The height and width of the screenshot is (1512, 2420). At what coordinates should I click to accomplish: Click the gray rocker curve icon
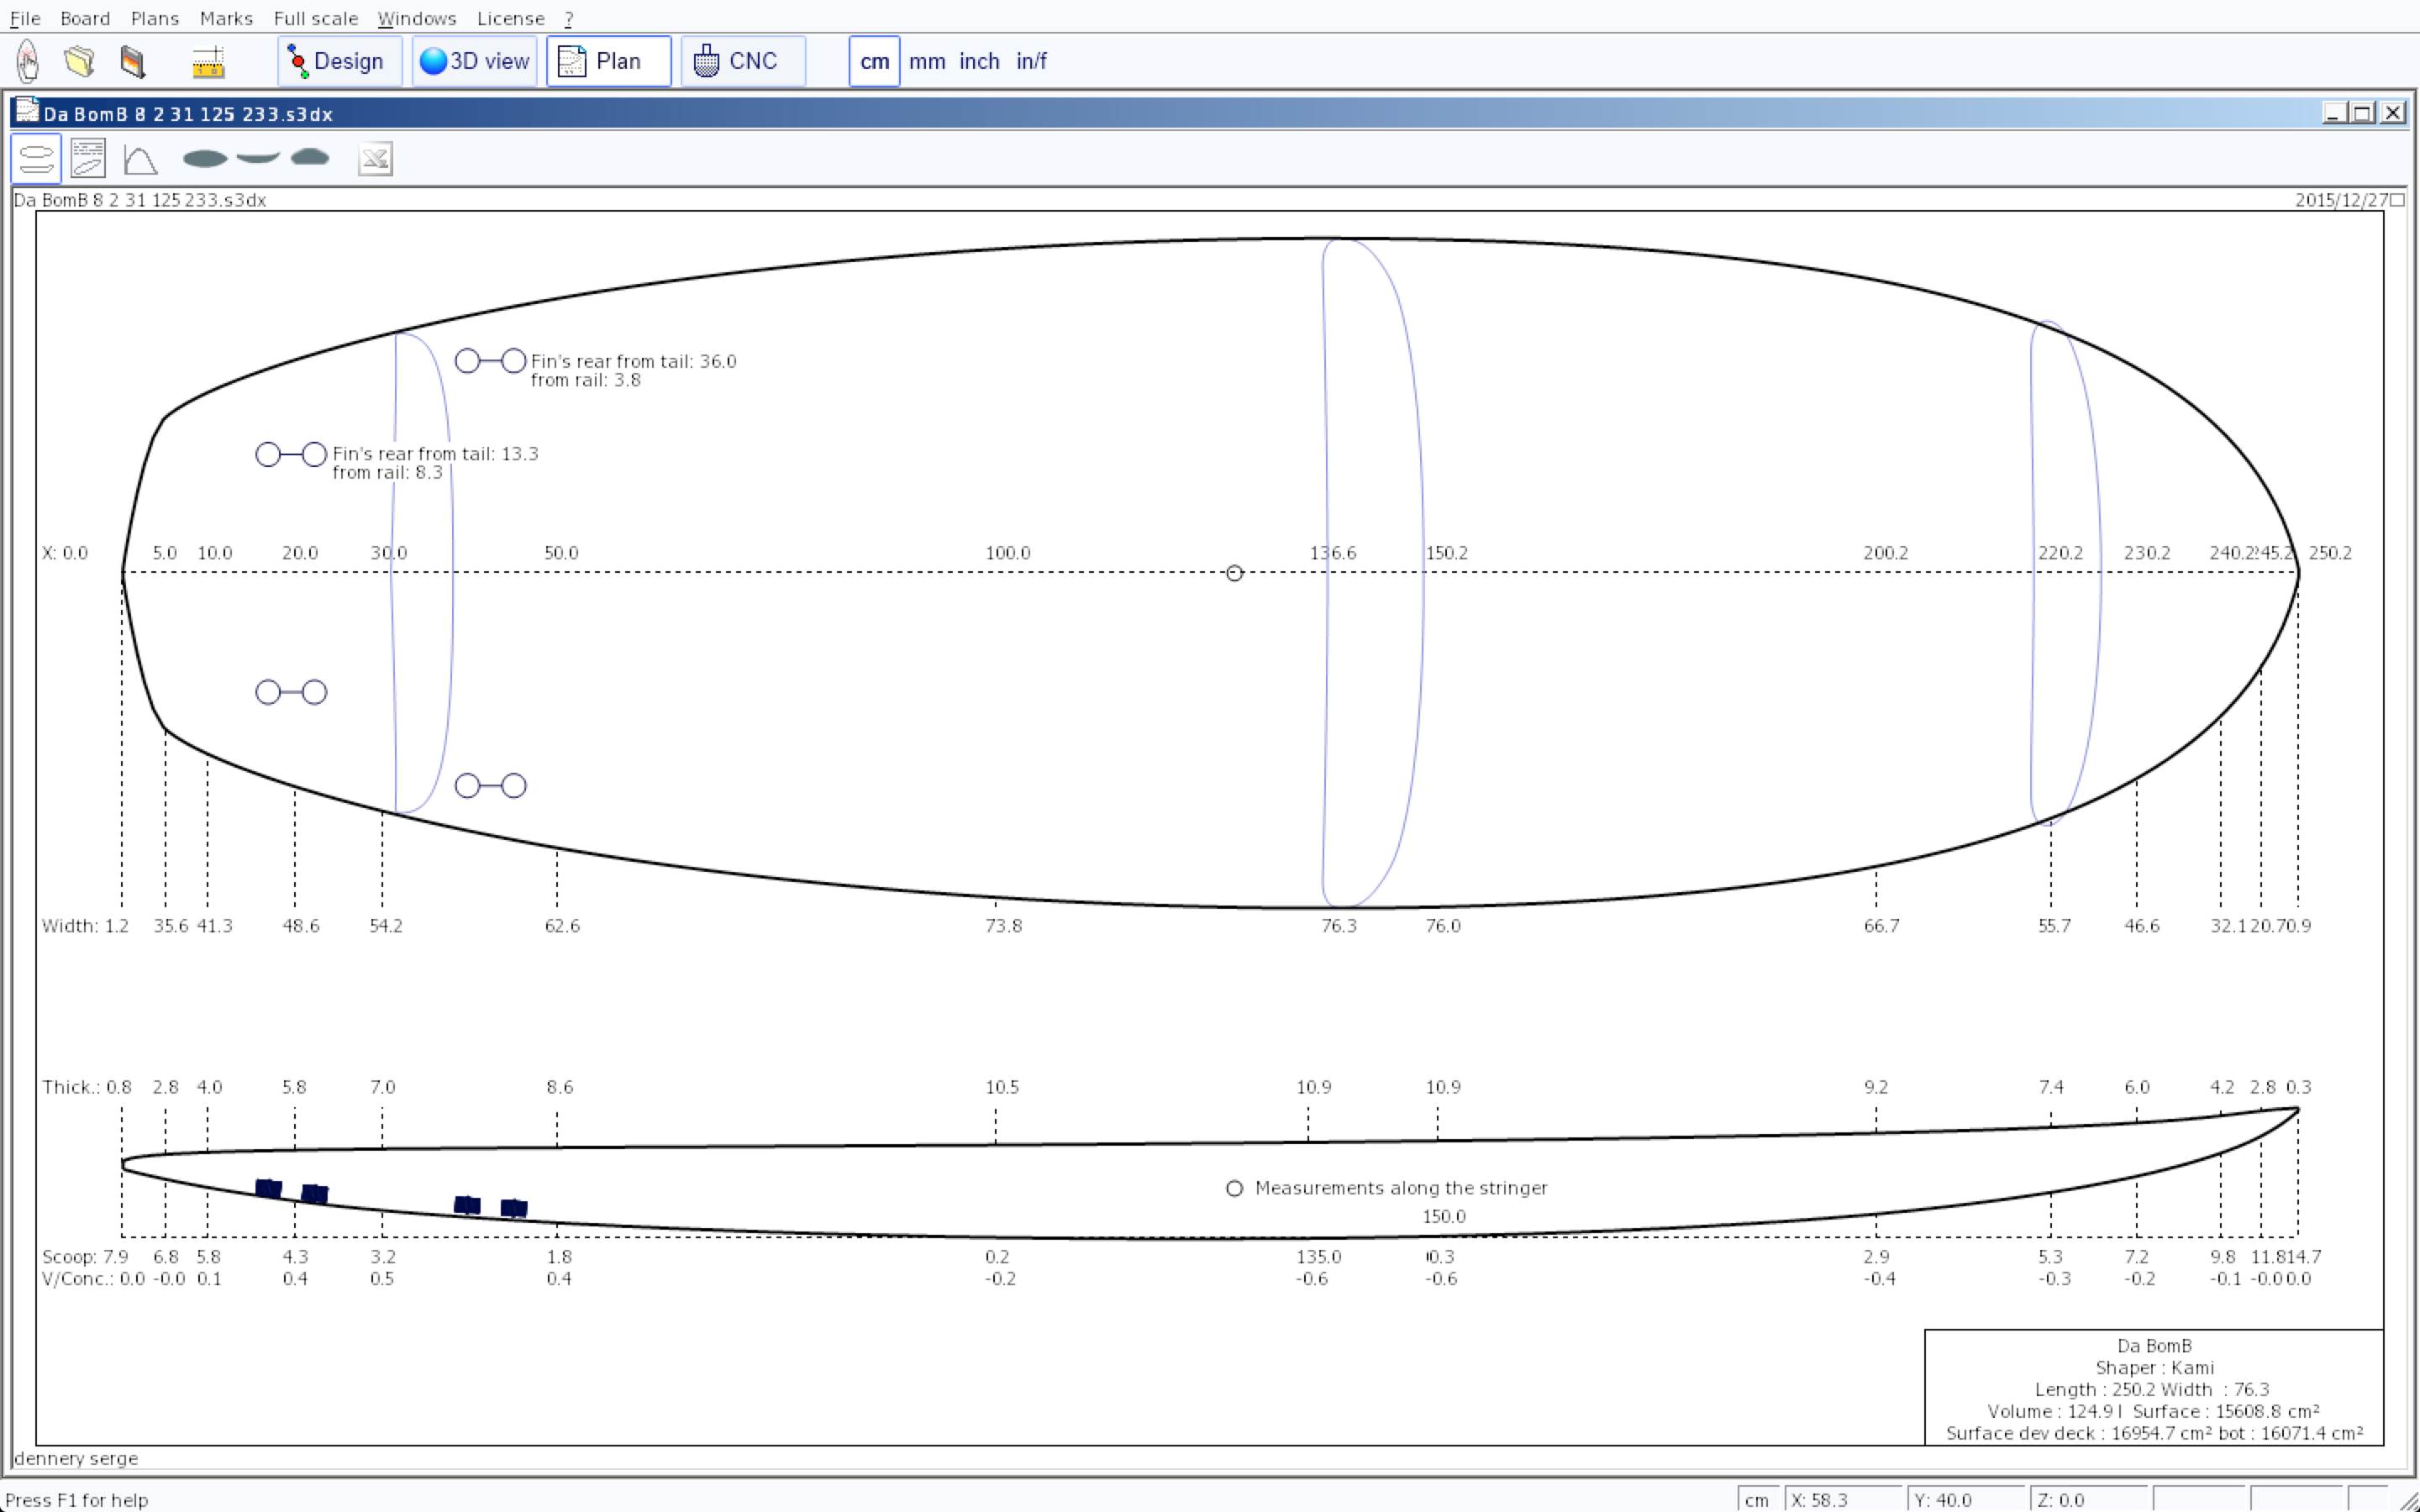coord(258,158)
